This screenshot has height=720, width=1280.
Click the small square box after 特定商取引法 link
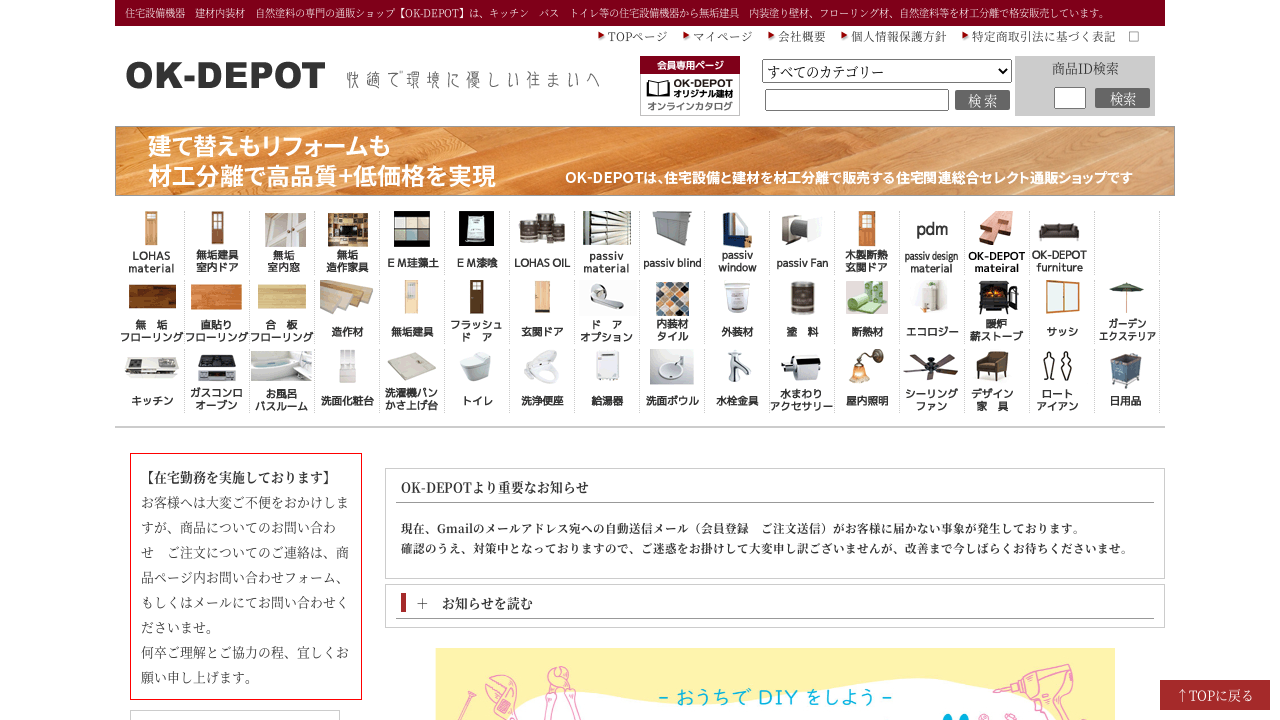(x=1134, y=36)
